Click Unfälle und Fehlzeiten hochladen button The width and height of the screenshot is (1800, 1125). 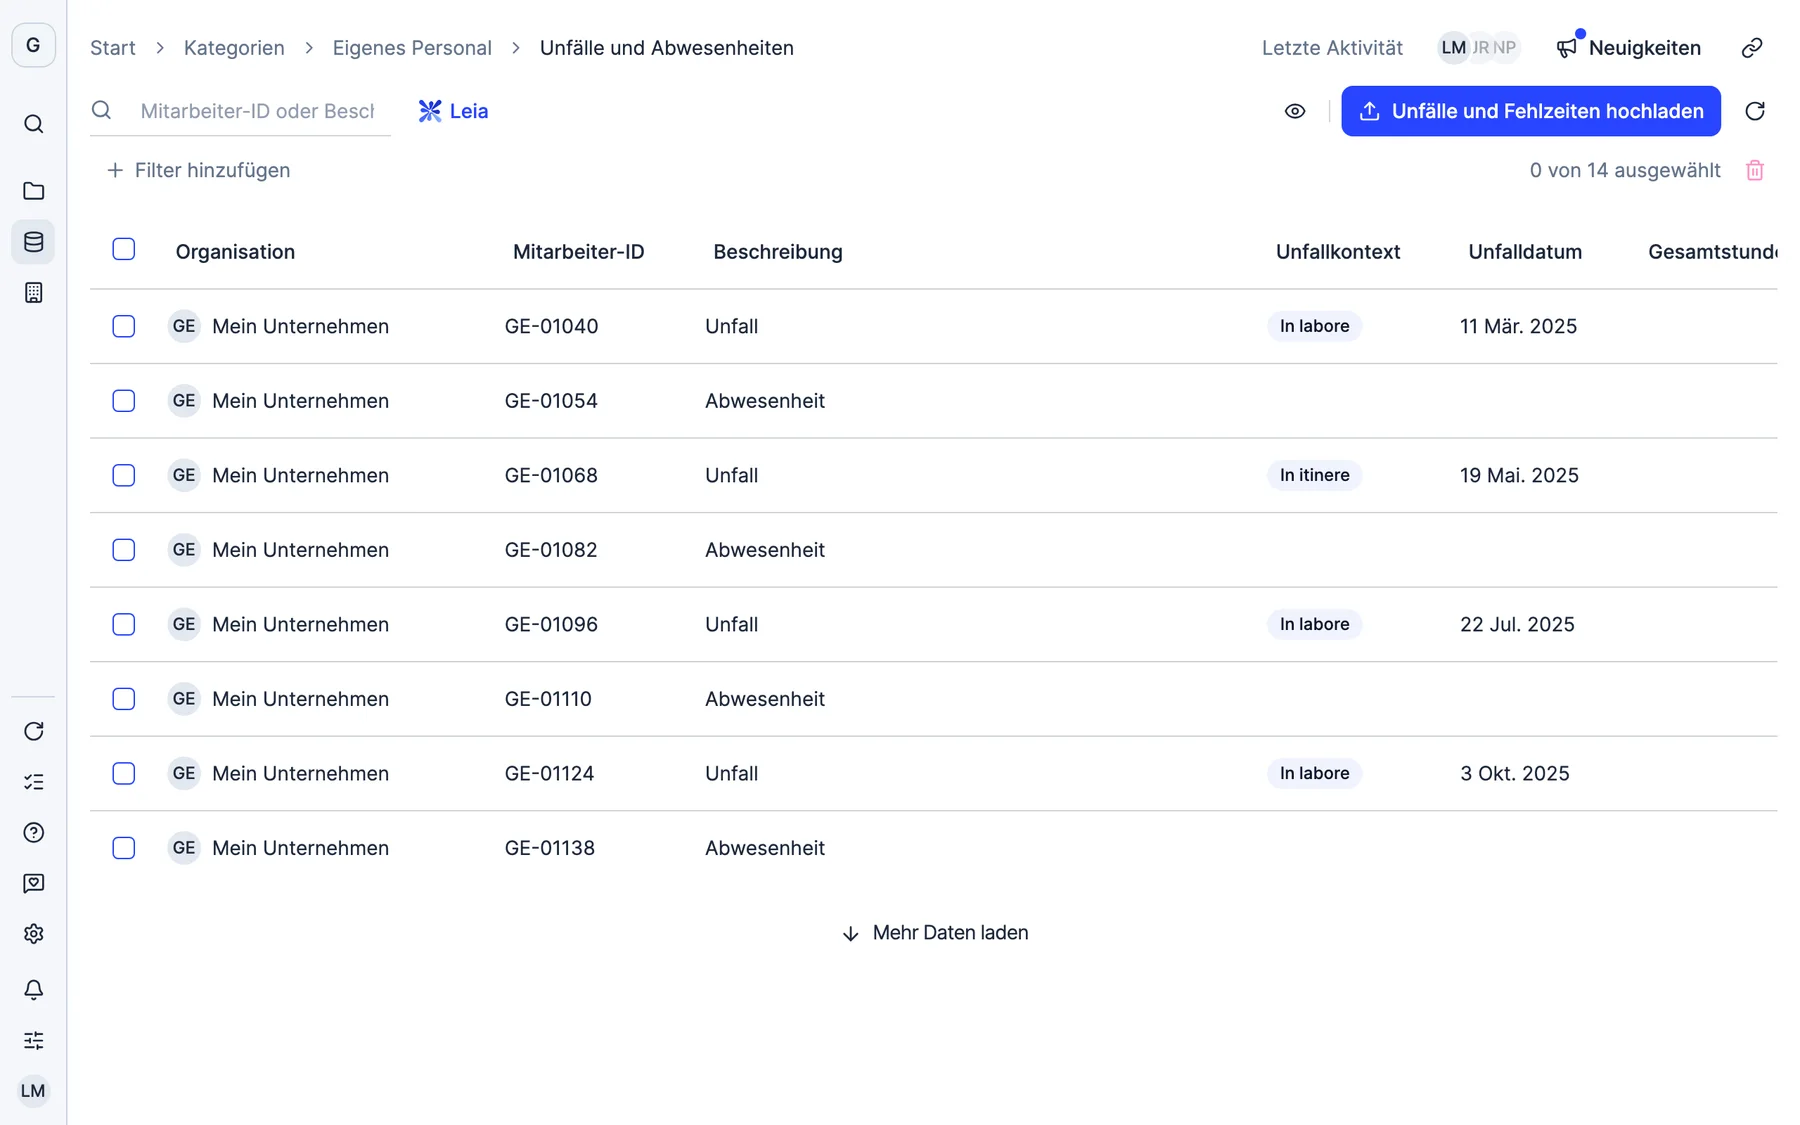pos(1531,111)
